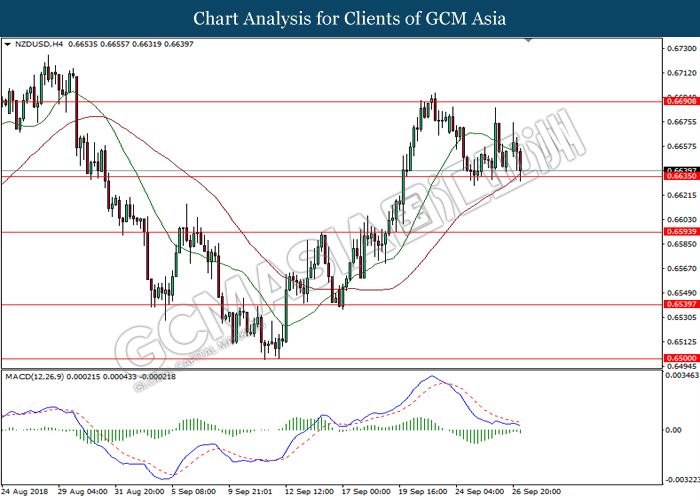
Task: Click the 0.66215 price scale value
Action: (681, 195)
